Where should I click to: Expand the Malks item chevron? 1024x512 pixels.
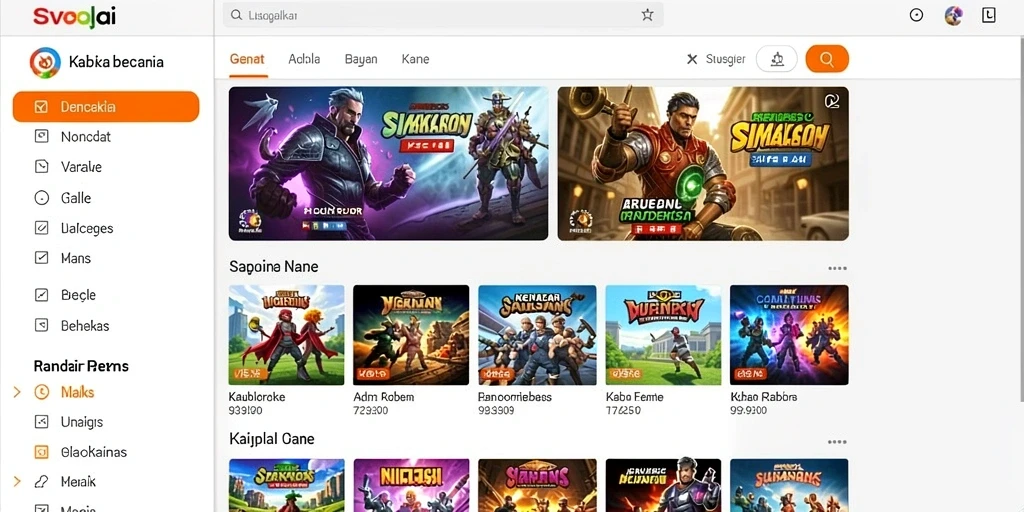click(17, 392)
